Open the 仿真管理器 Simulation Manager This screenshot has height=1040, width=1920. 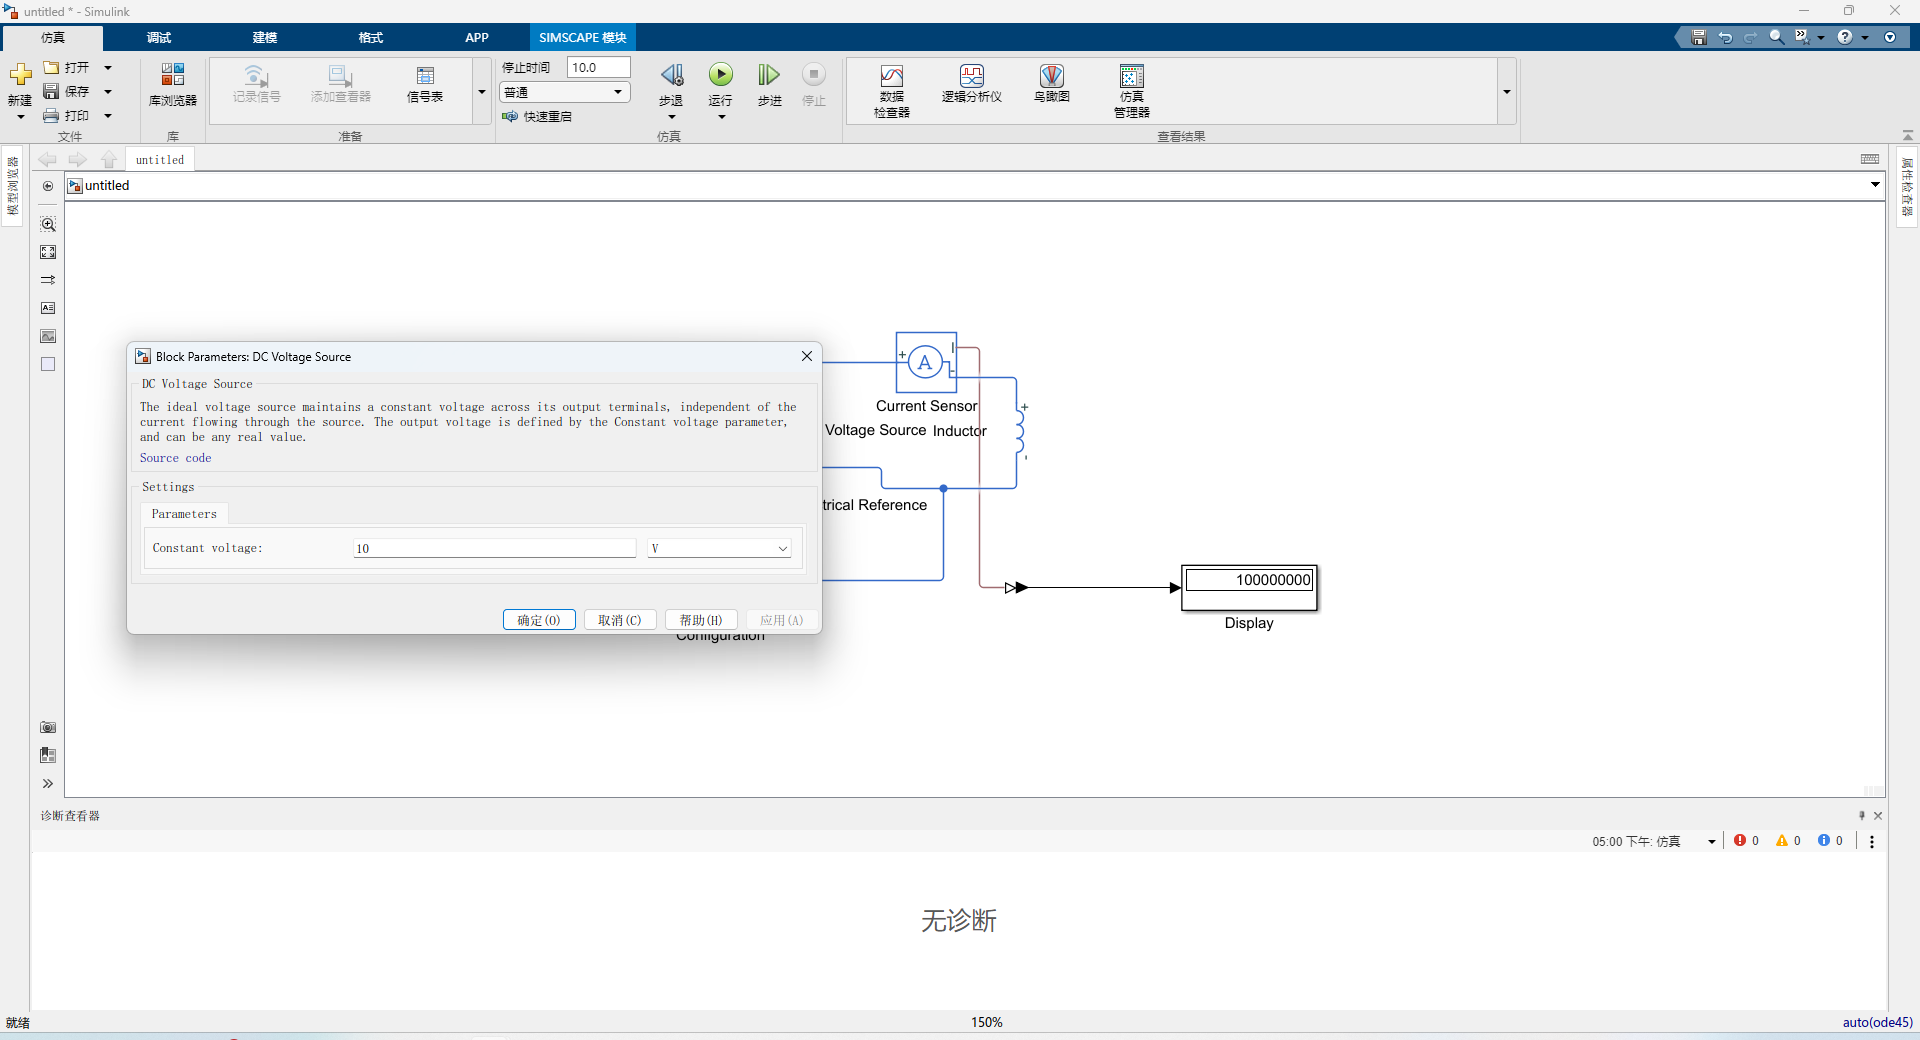point(1132,91)
